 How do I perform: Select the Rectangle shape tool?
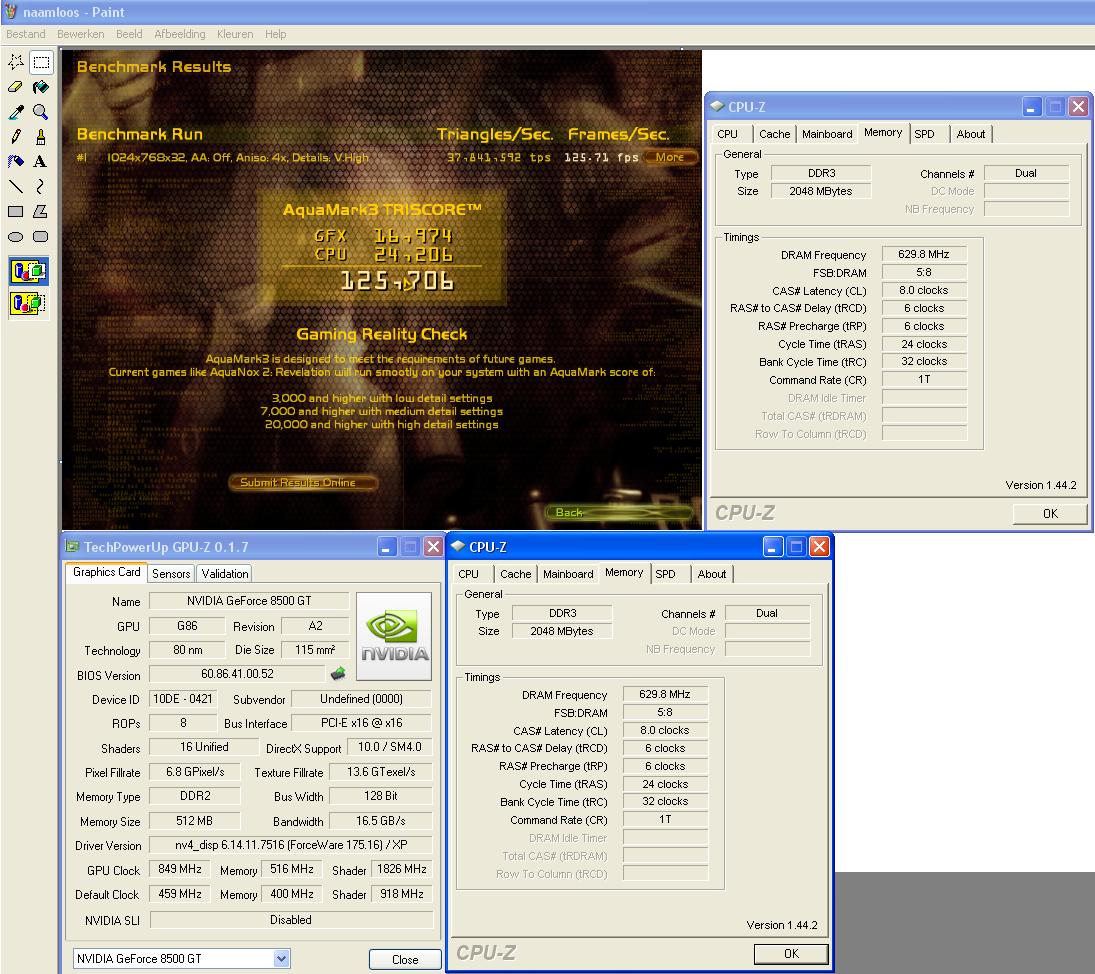(x=15, y=211)
